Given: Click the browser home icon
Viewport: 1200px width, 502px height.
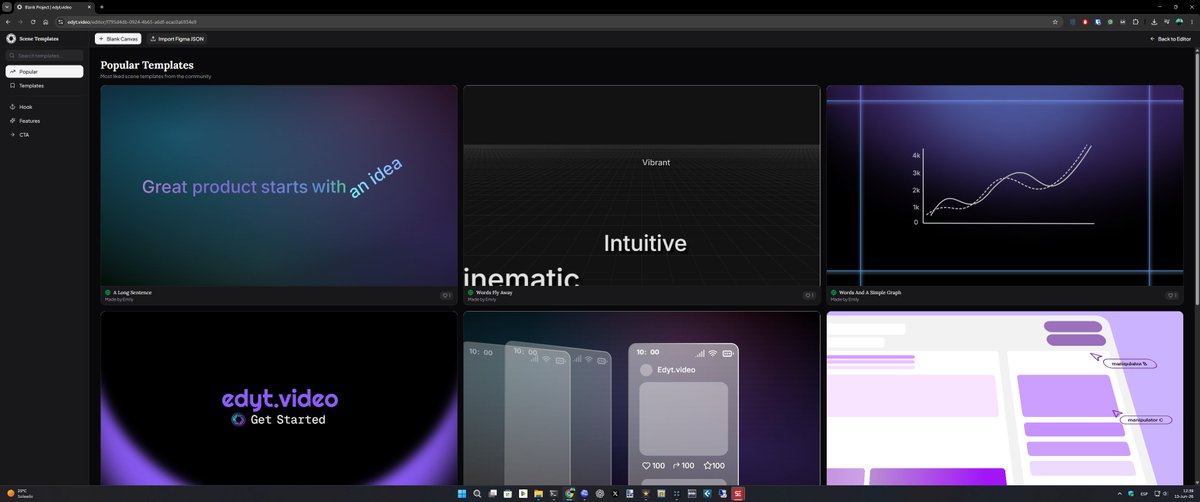Looking at the screenshot, I should tap(45, 21).
